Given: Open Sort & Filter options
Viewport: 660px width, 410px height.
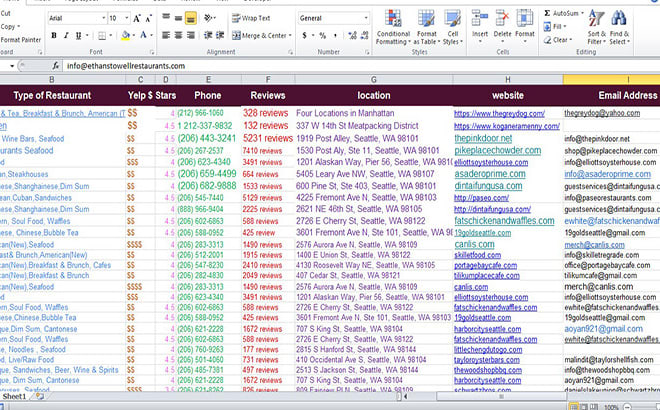Looking at the screenshot, I should click(x=596, y=27).
